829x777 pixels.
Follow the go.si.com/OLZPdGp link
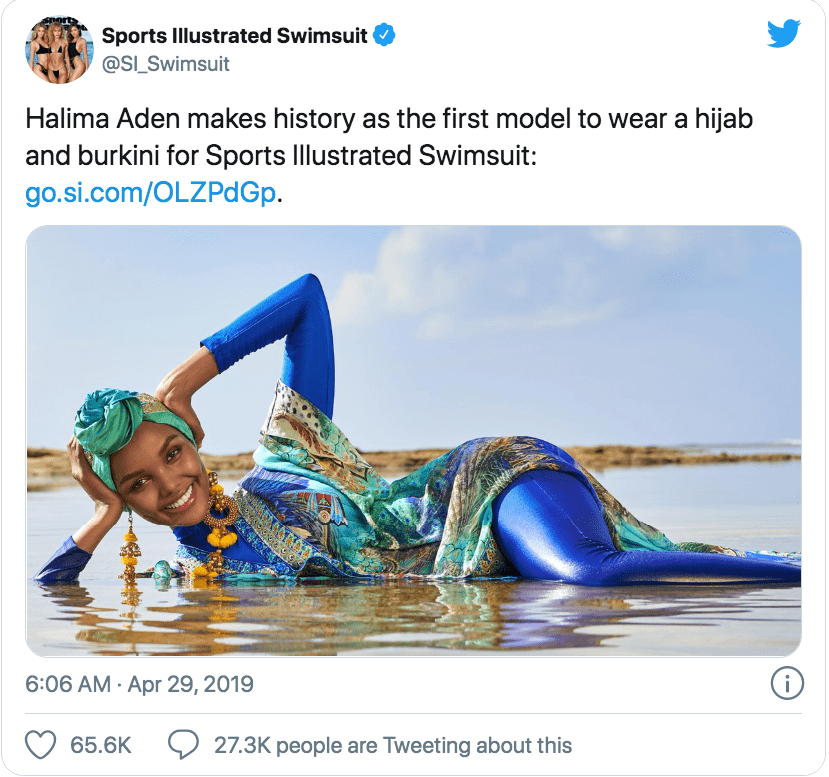151,193
